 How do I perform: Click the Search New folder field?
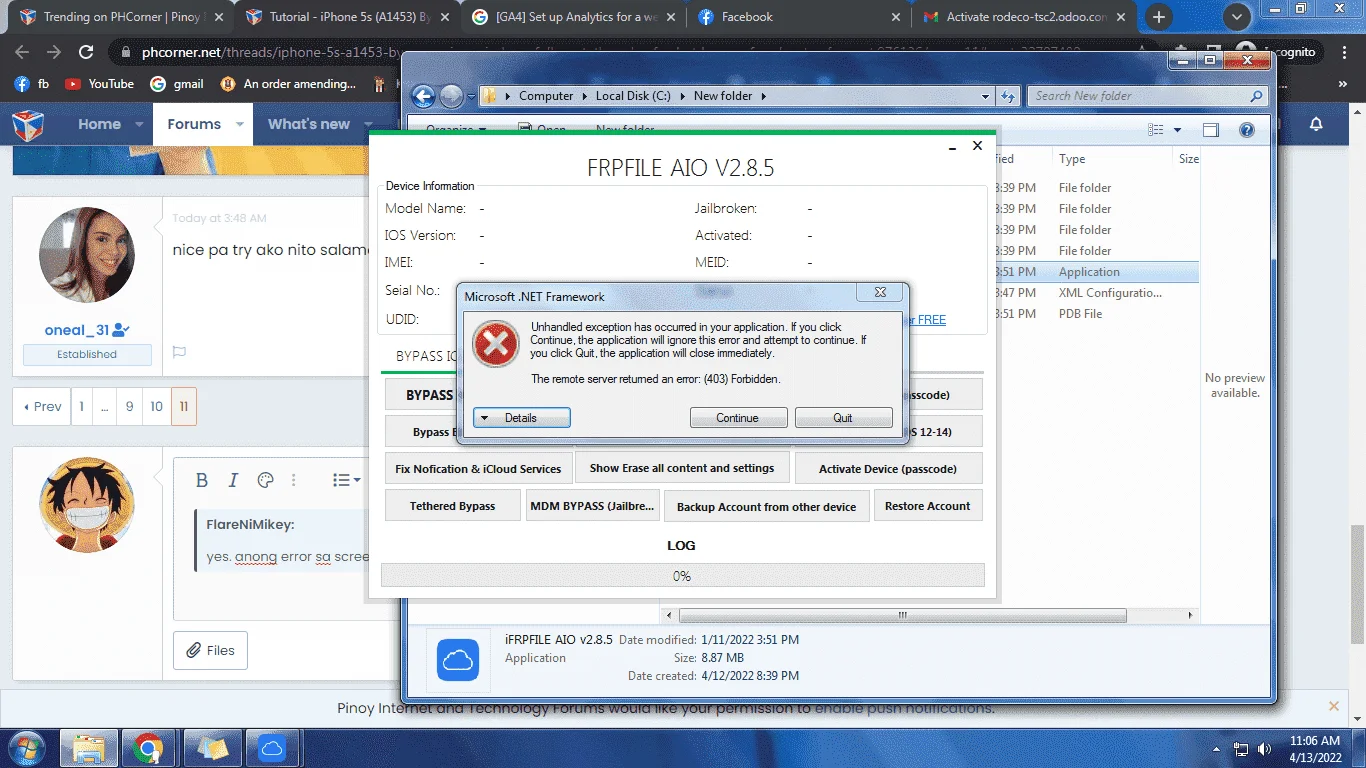(x=1148, y=96)
